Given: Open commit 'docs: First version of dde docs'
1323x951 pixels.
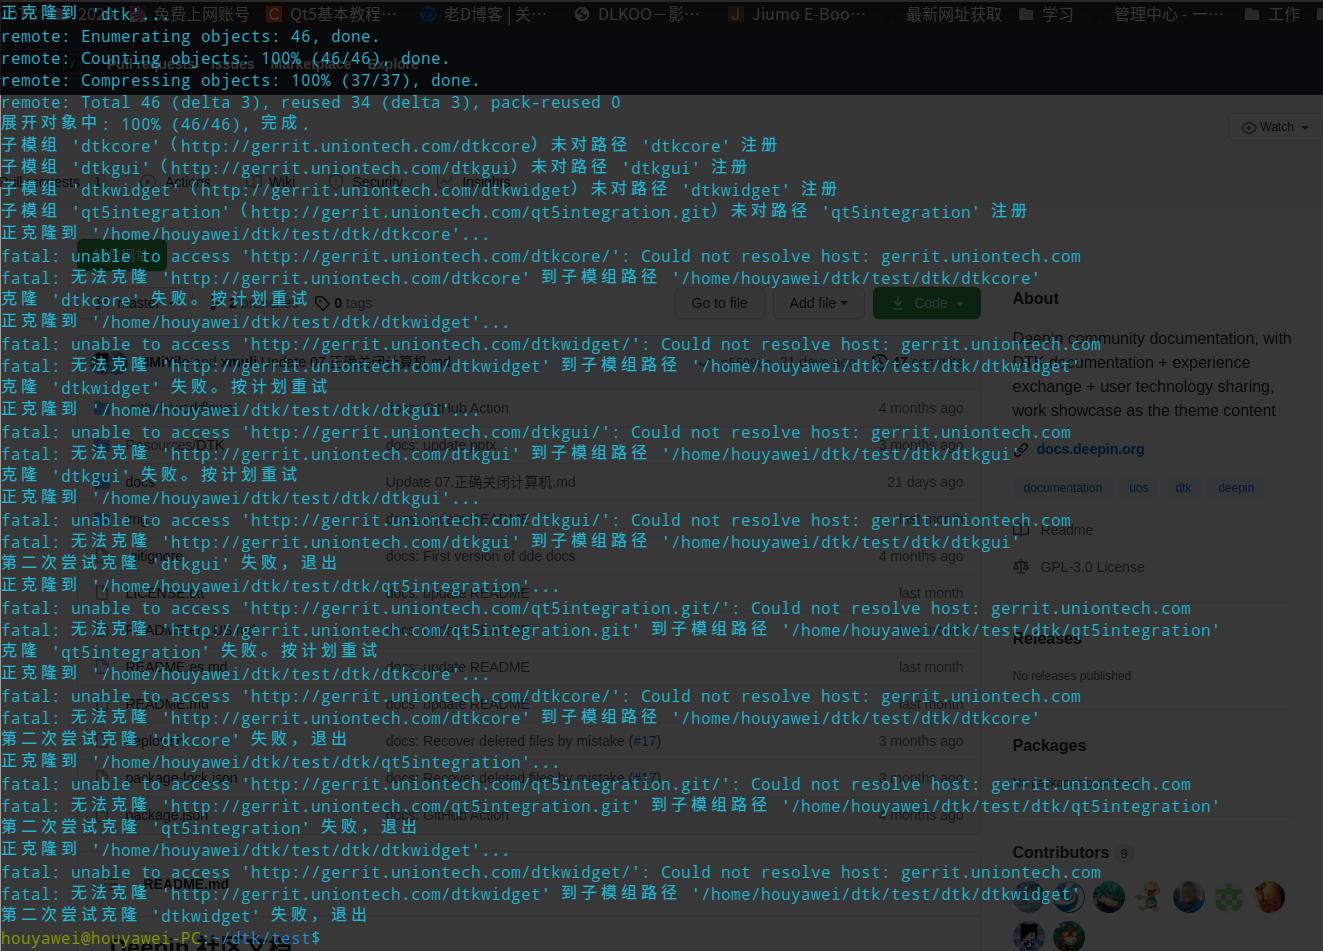Looking at the screenshot, I should click(x=481, y=556).
